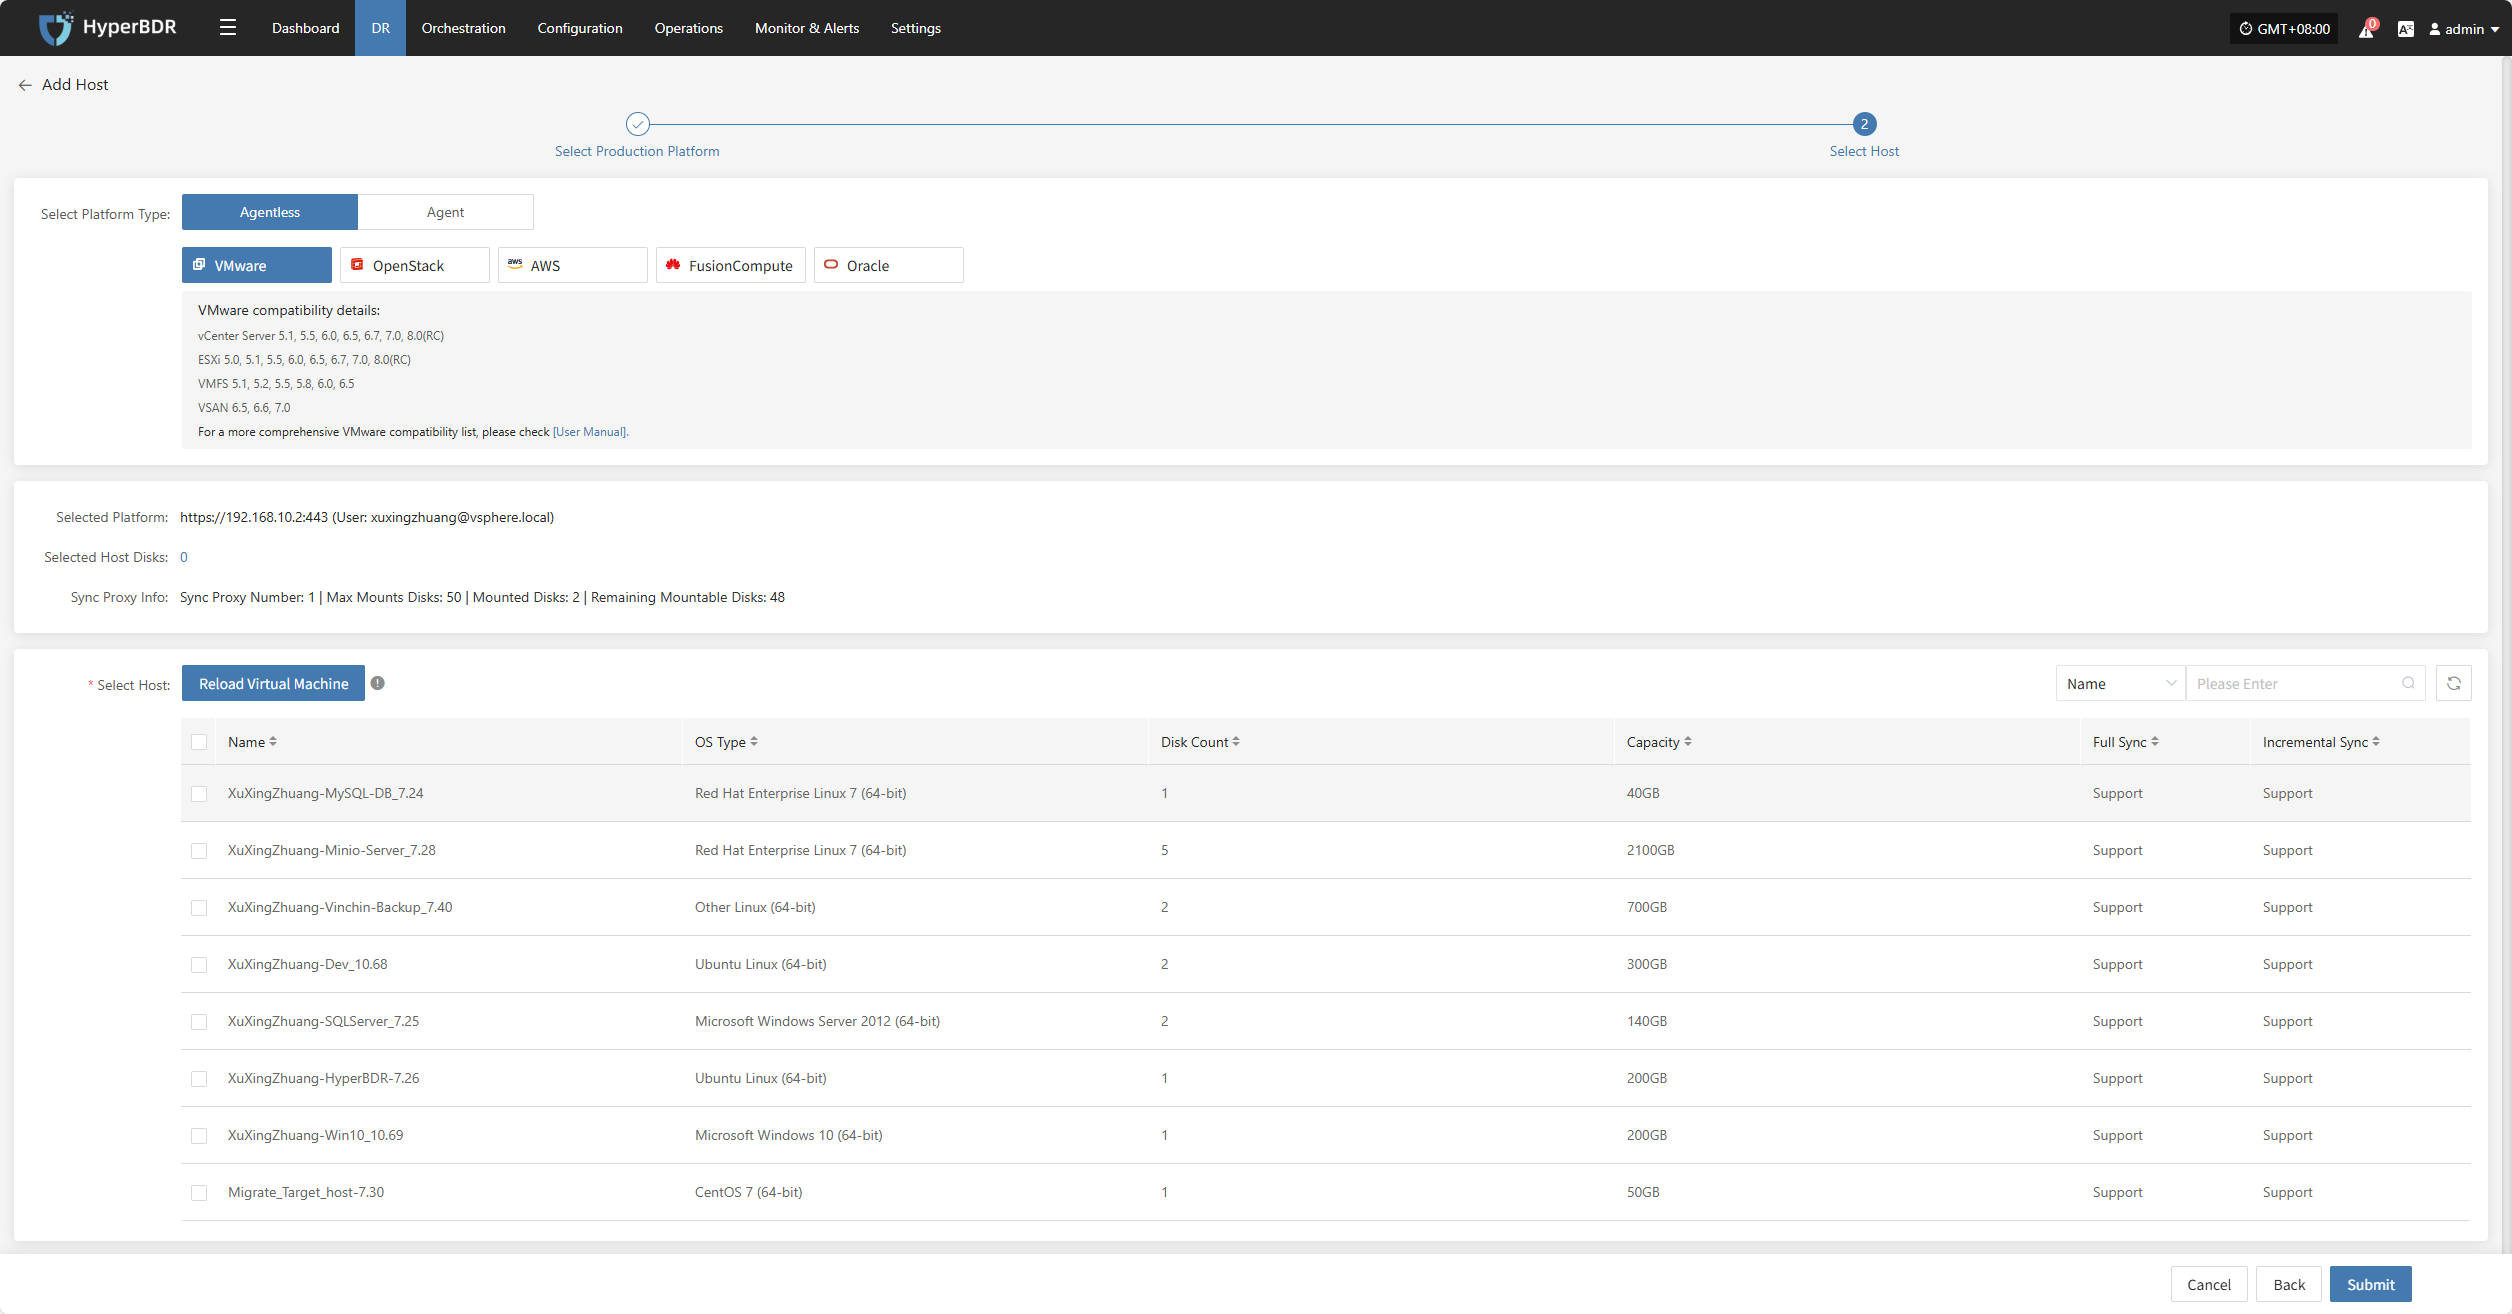
Task: Click the Reload Virtual Machine button
Action: (273, 683)
